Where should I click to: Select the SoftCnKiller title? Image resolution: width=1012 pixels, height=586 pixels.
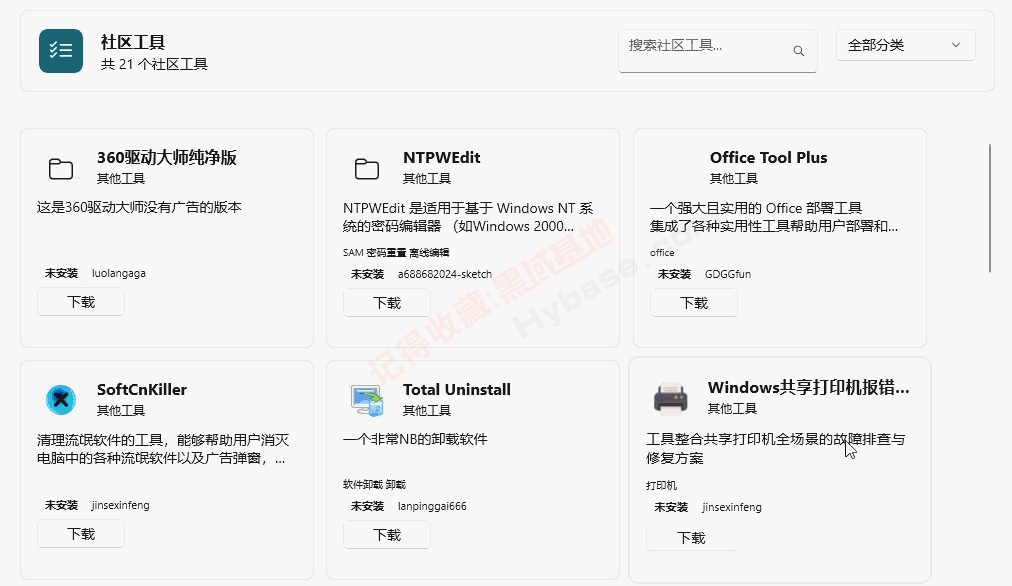pos(142,389)
